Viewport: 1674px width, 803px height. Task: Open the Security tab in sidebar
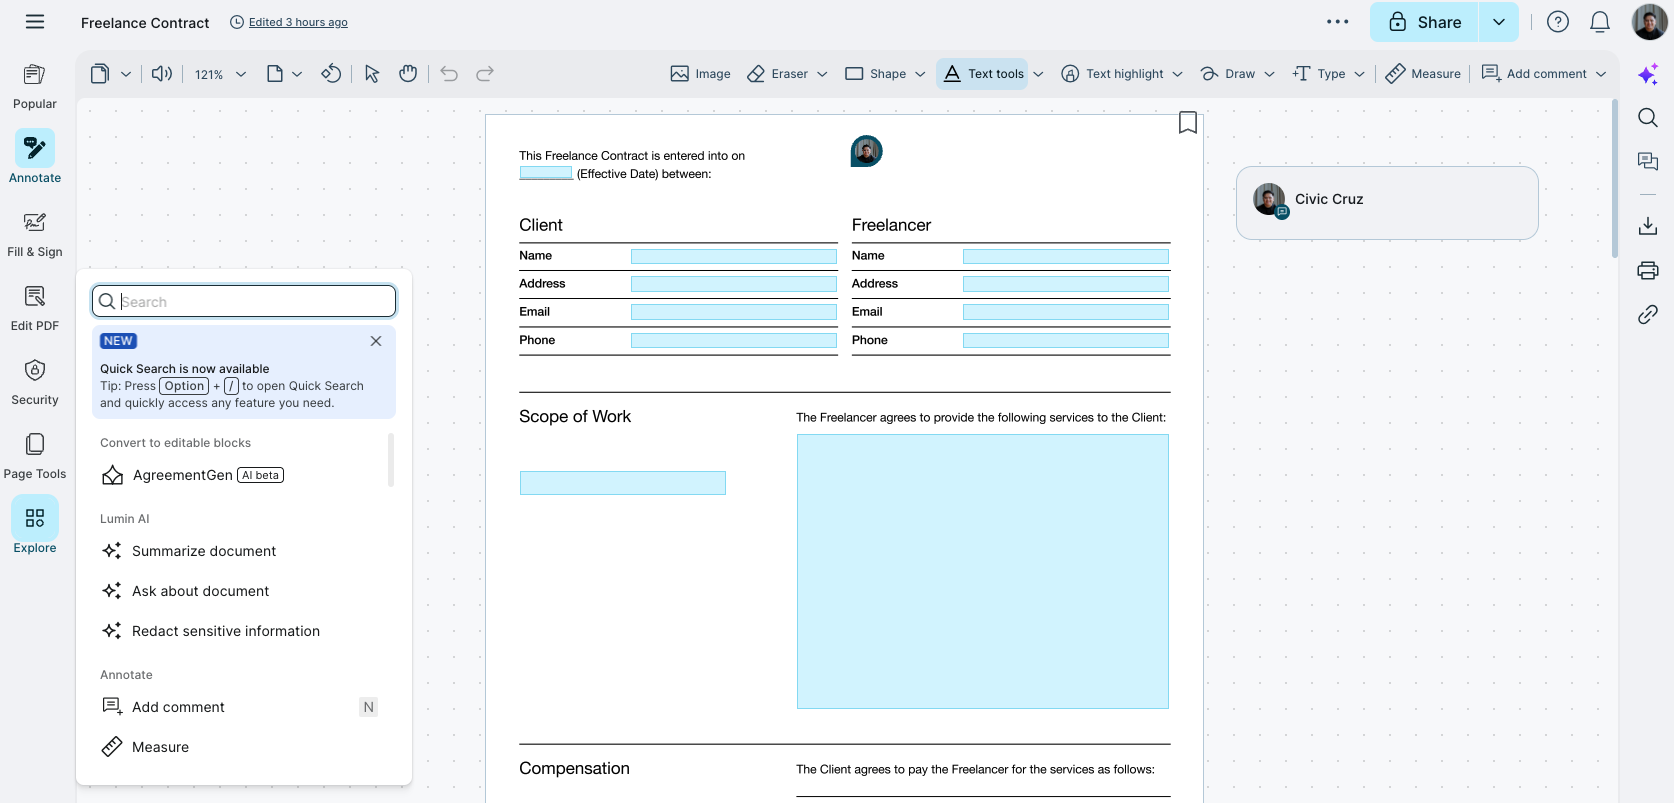coord(35,381)
